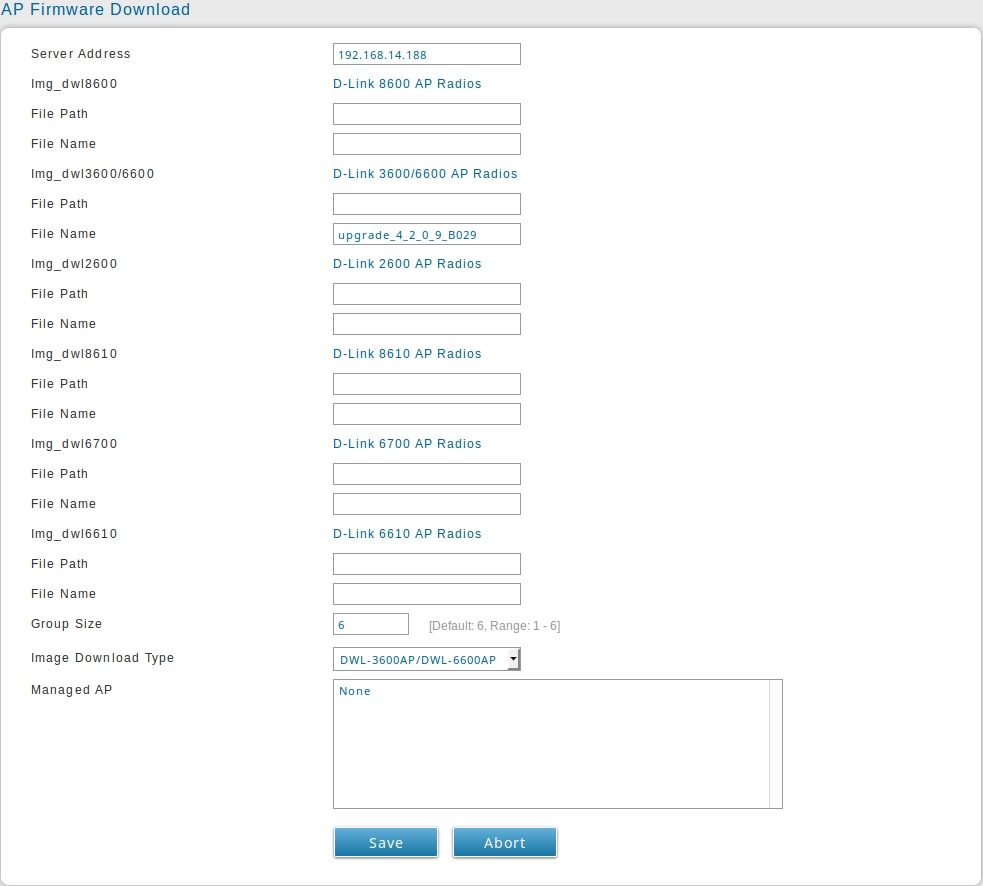983x886 pixels.
Task: Click the dropdown arrow beside DWL-3600AP/DWL-6600AP
Action: pyautogui.click(x=513, y=659)
